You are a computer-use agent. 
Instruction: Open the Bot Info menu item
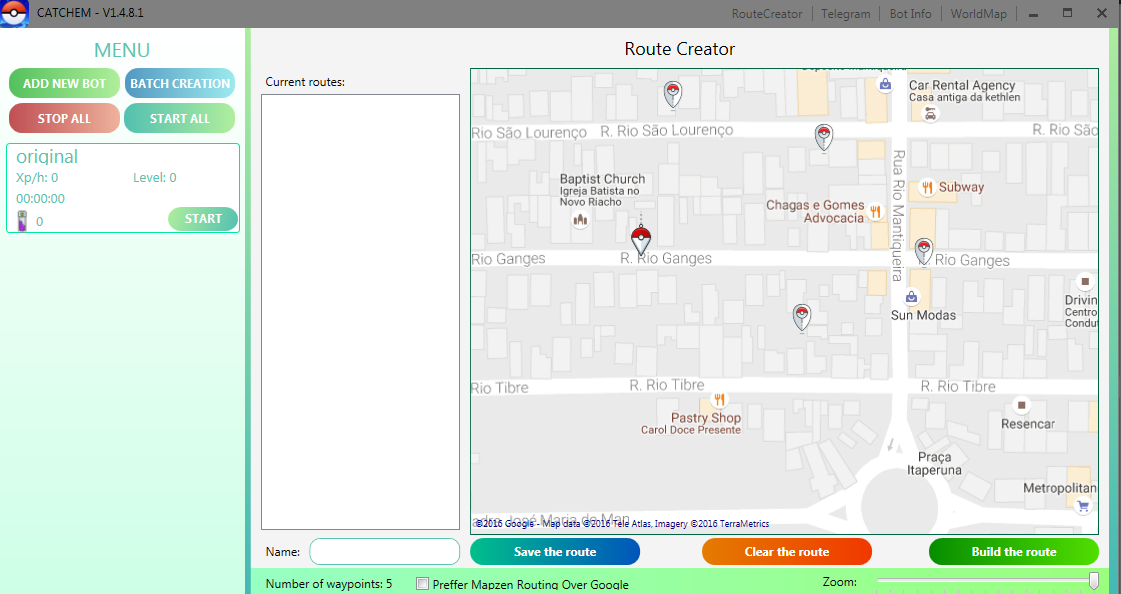[910, 14]
